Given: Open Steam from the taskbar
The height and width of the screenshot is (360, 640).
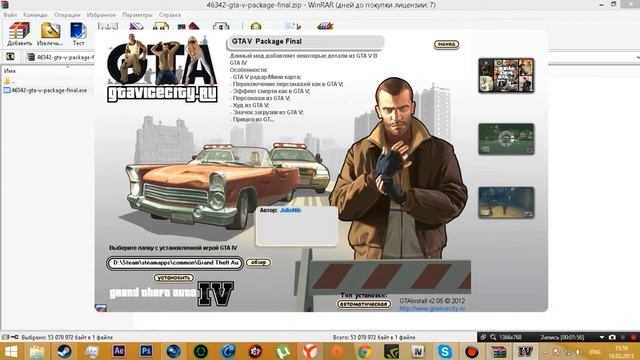Looking at the screenshot, I should [64, 351].
